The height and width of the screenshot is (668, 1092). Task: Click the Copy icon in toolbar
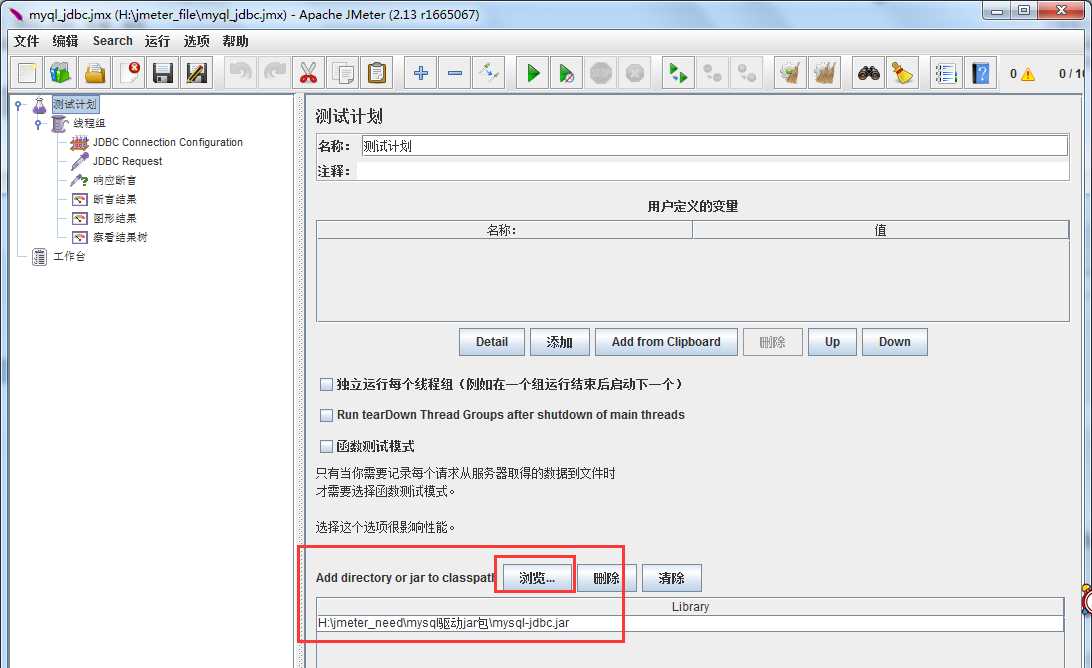[343, 72]
